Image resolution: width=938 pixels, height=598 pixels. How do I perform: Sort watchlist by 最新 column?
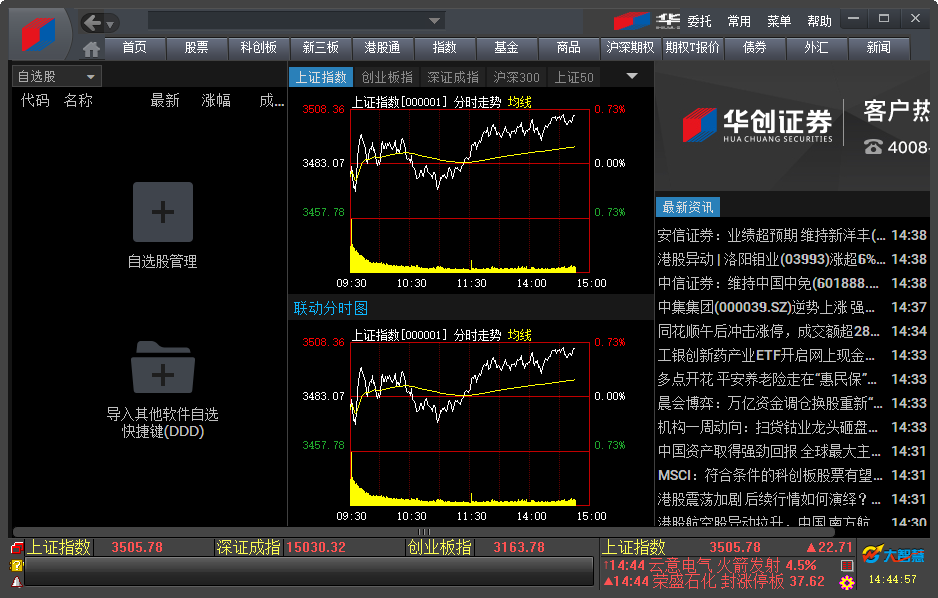coord(165,100)
